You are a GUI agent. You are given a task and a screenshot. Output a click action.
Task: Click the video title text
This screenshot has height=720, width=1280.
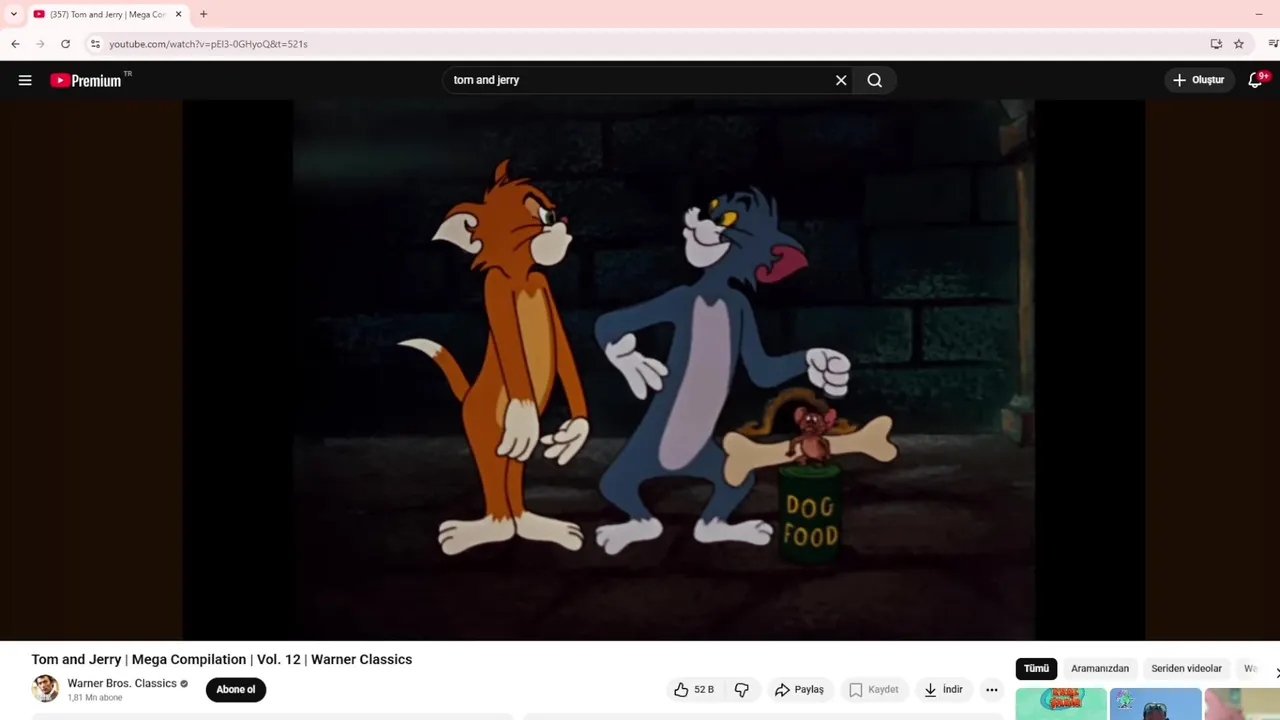222,659
